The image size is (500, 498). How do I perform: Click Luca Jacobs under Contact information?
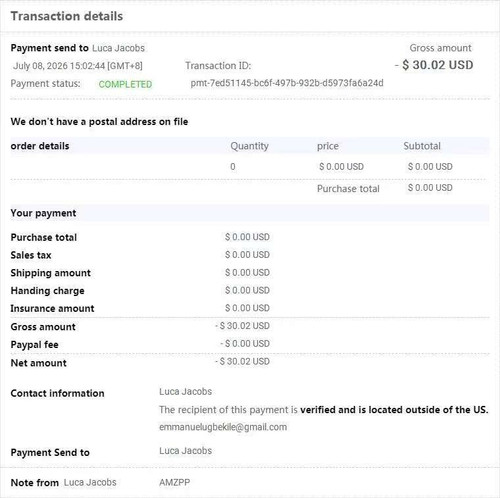185,392
